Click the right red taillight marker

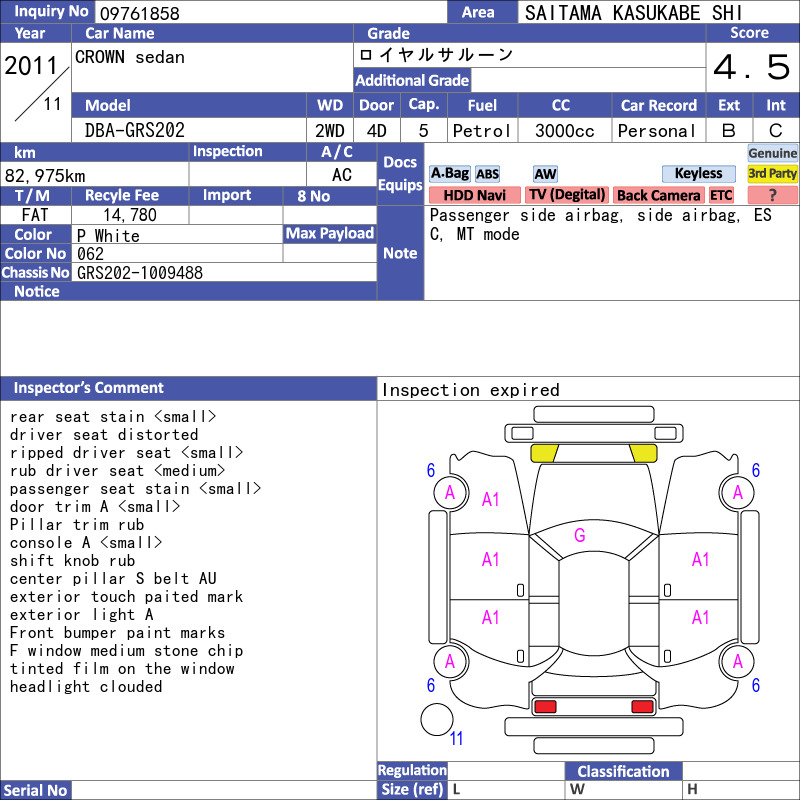click(642, 707)
